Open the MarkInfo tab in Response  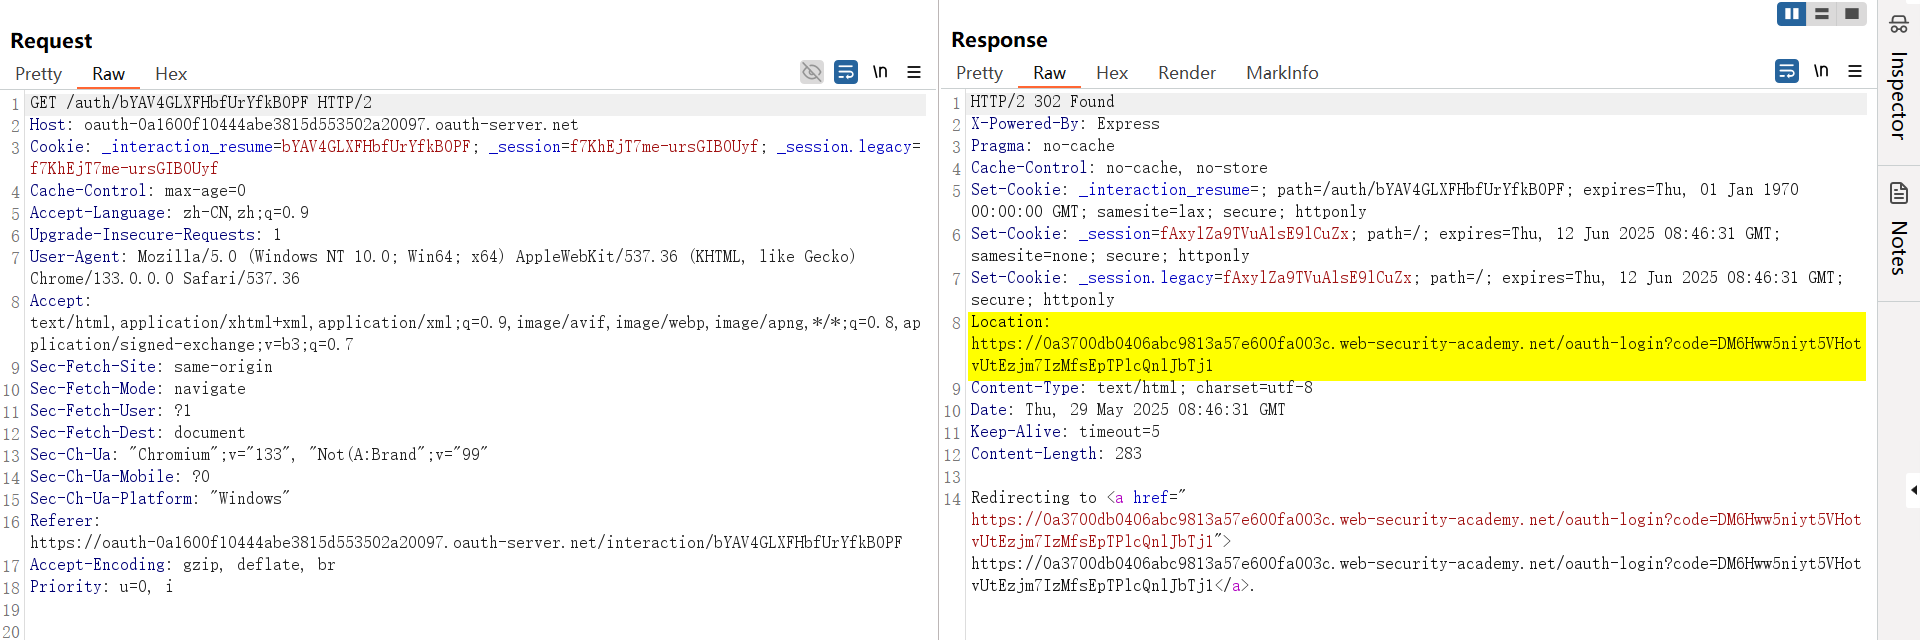(1281, 73)
